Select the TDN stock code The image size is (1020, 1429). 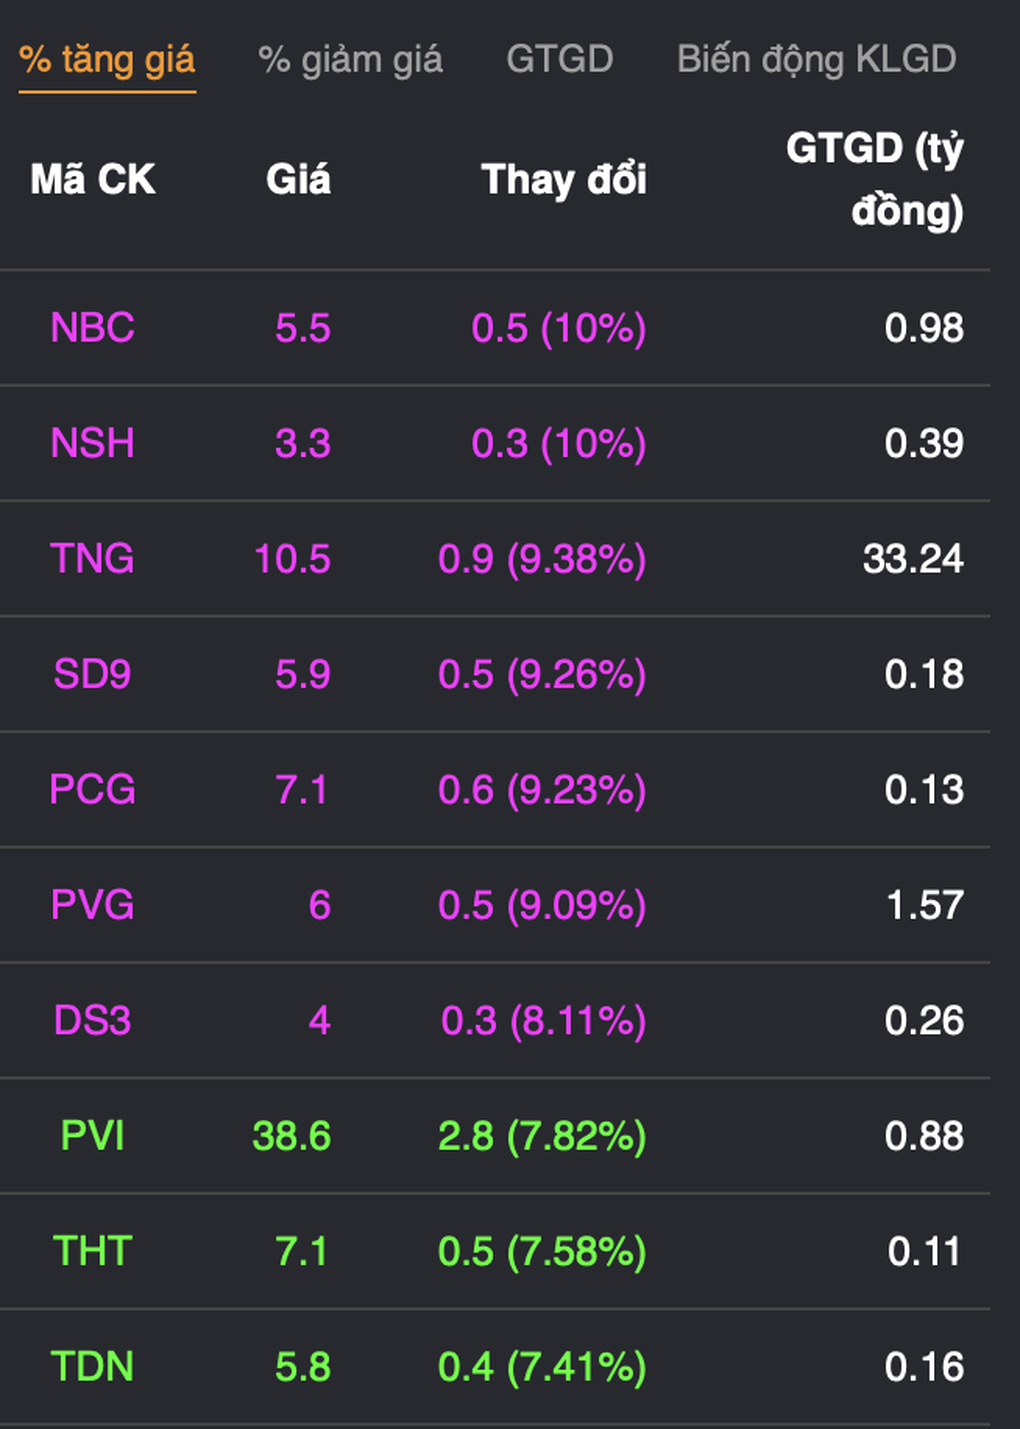click(x=92, y=1367)
